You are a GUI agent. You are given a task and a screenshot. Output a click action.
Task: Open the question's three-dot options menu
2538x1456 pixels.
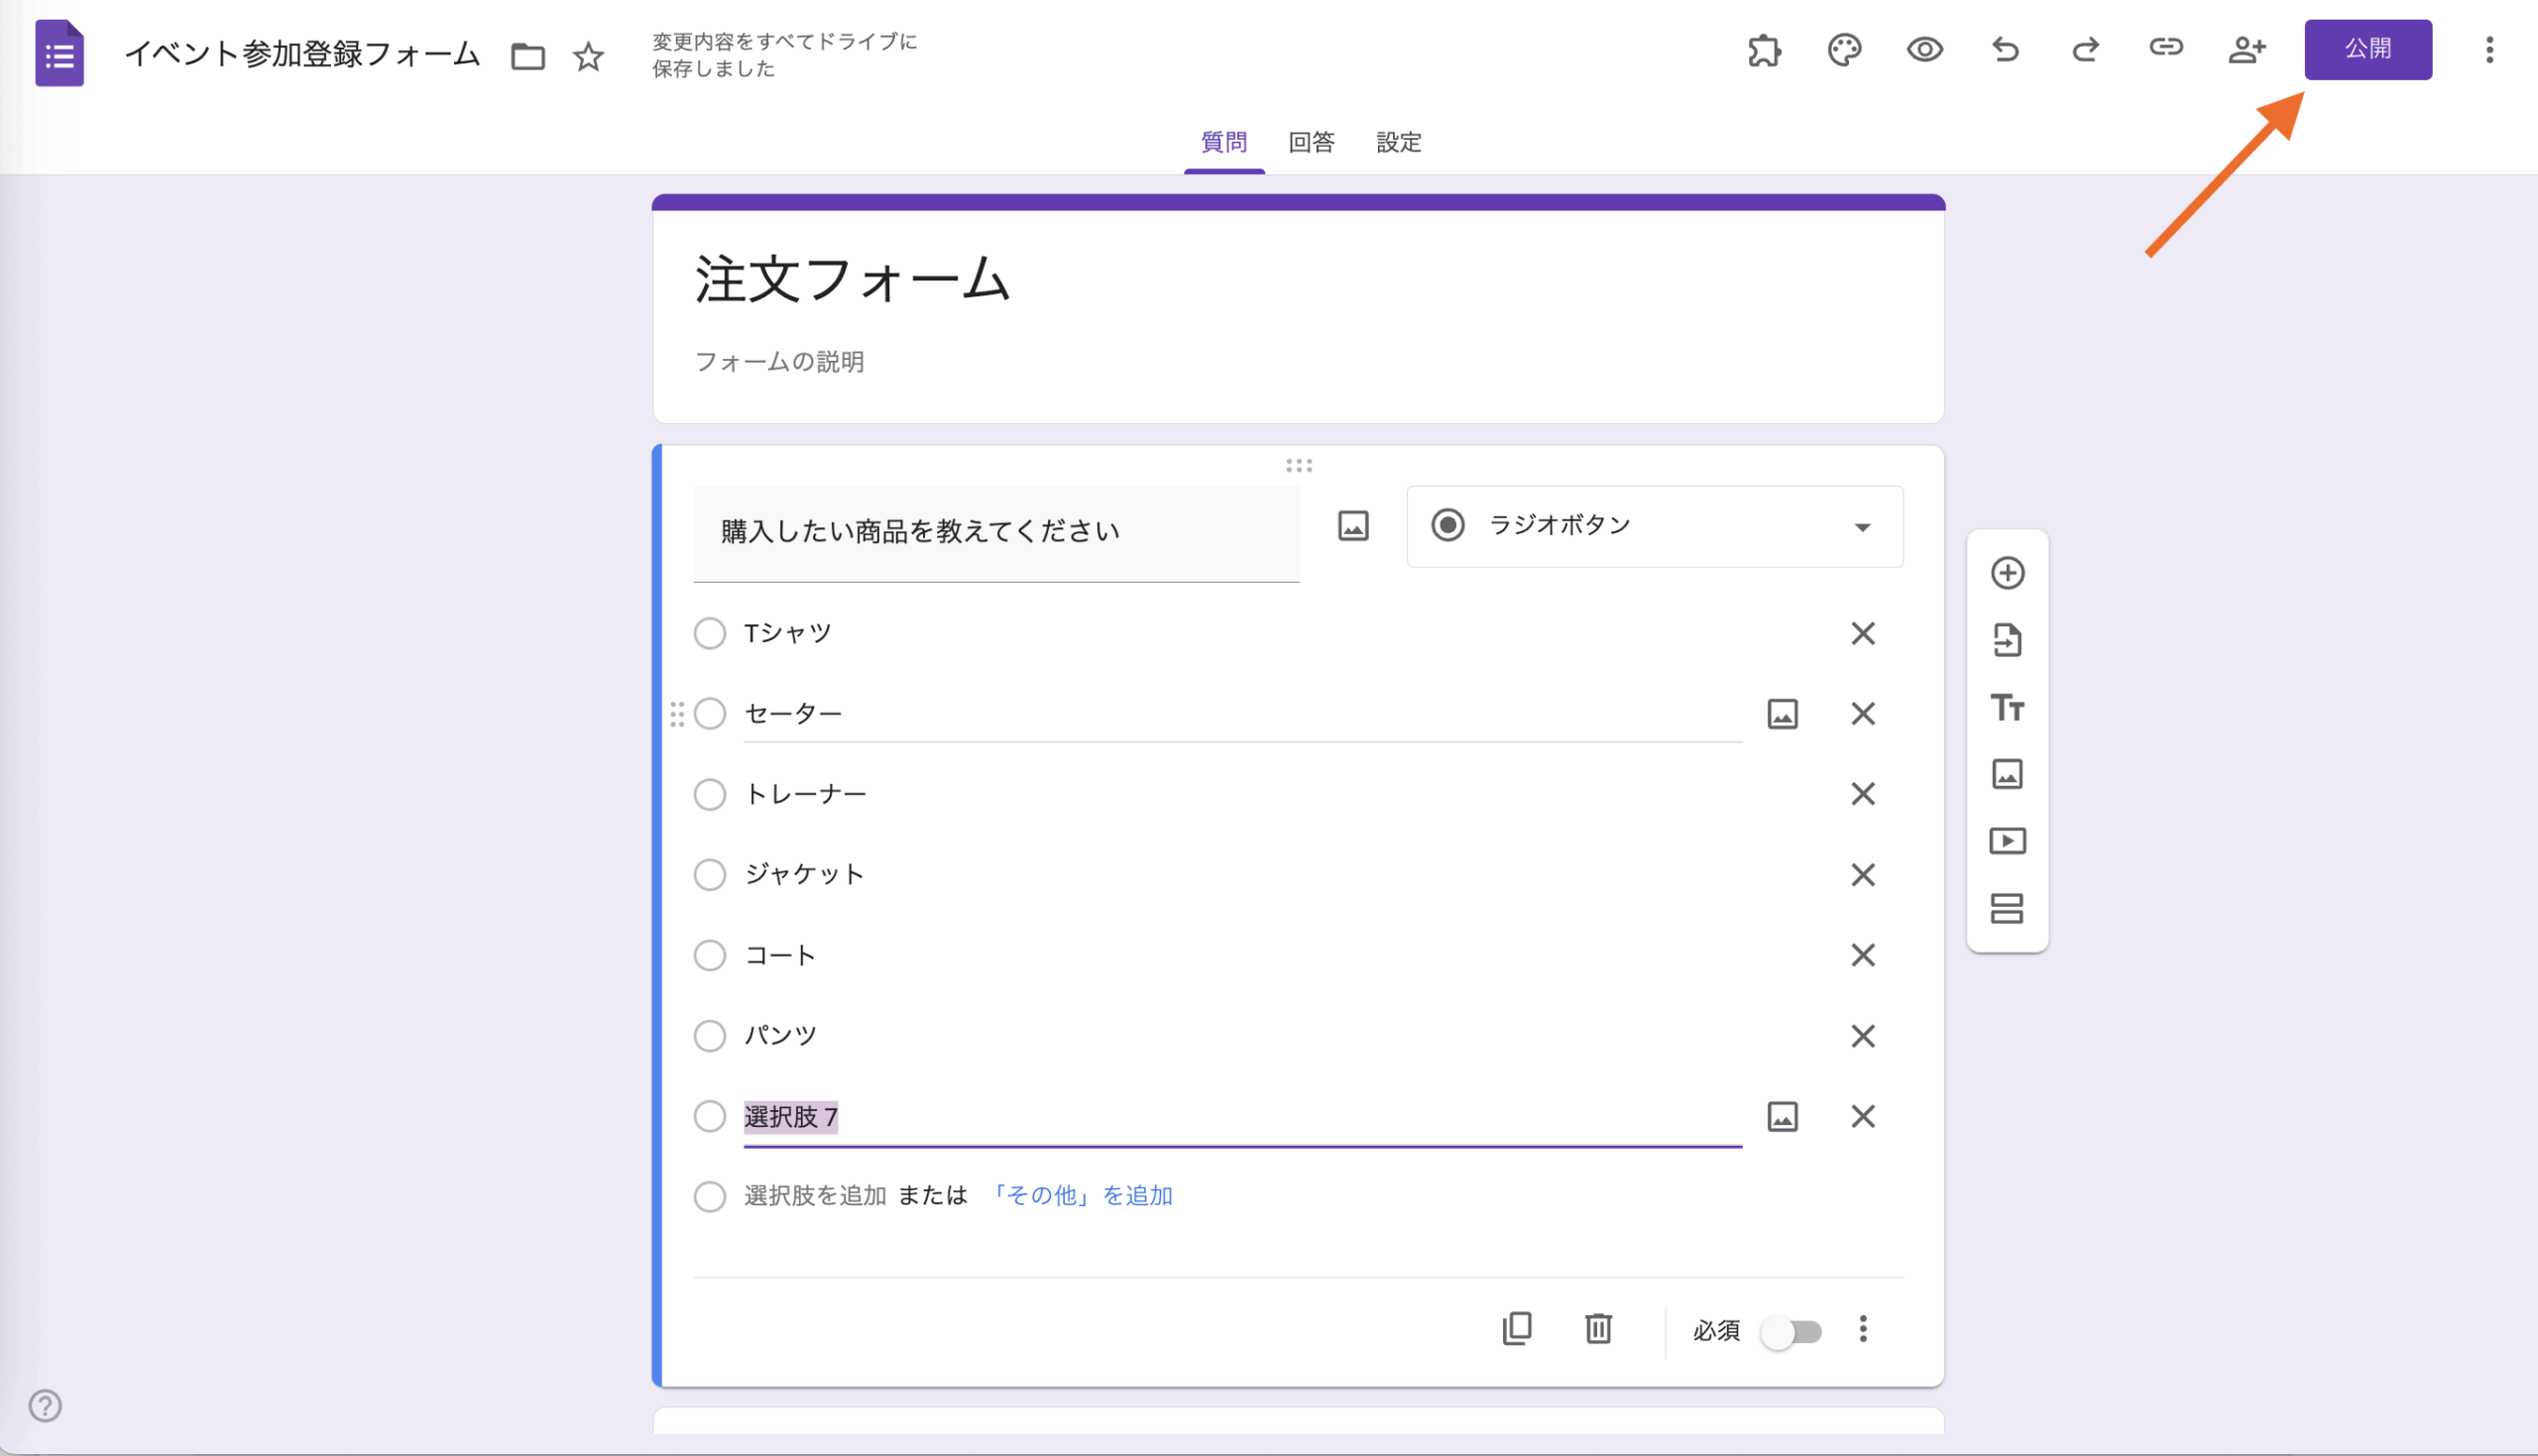[1862, 1329]
